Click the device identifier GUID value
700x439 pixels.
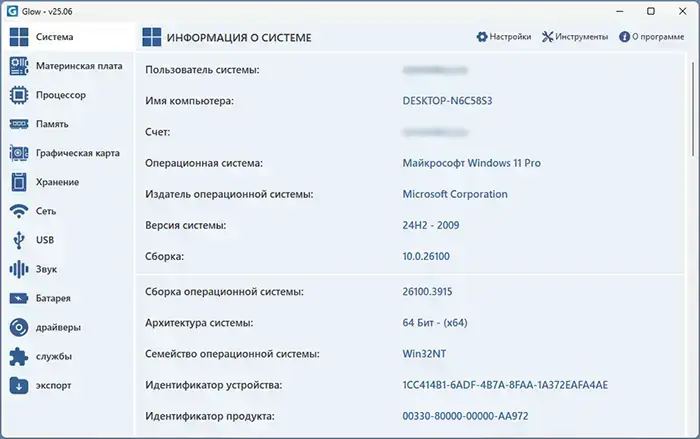(x=505, y=385)
